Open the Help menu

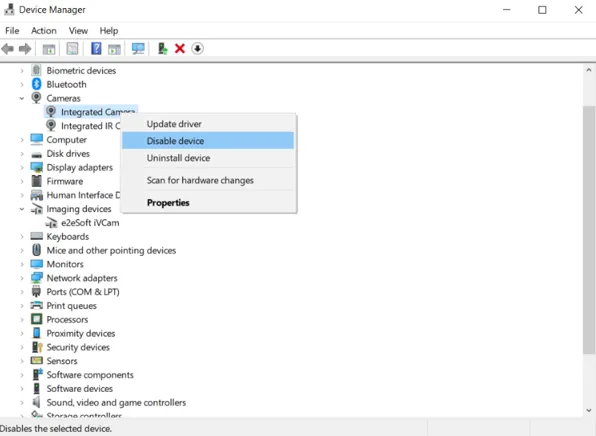[109, 31]
